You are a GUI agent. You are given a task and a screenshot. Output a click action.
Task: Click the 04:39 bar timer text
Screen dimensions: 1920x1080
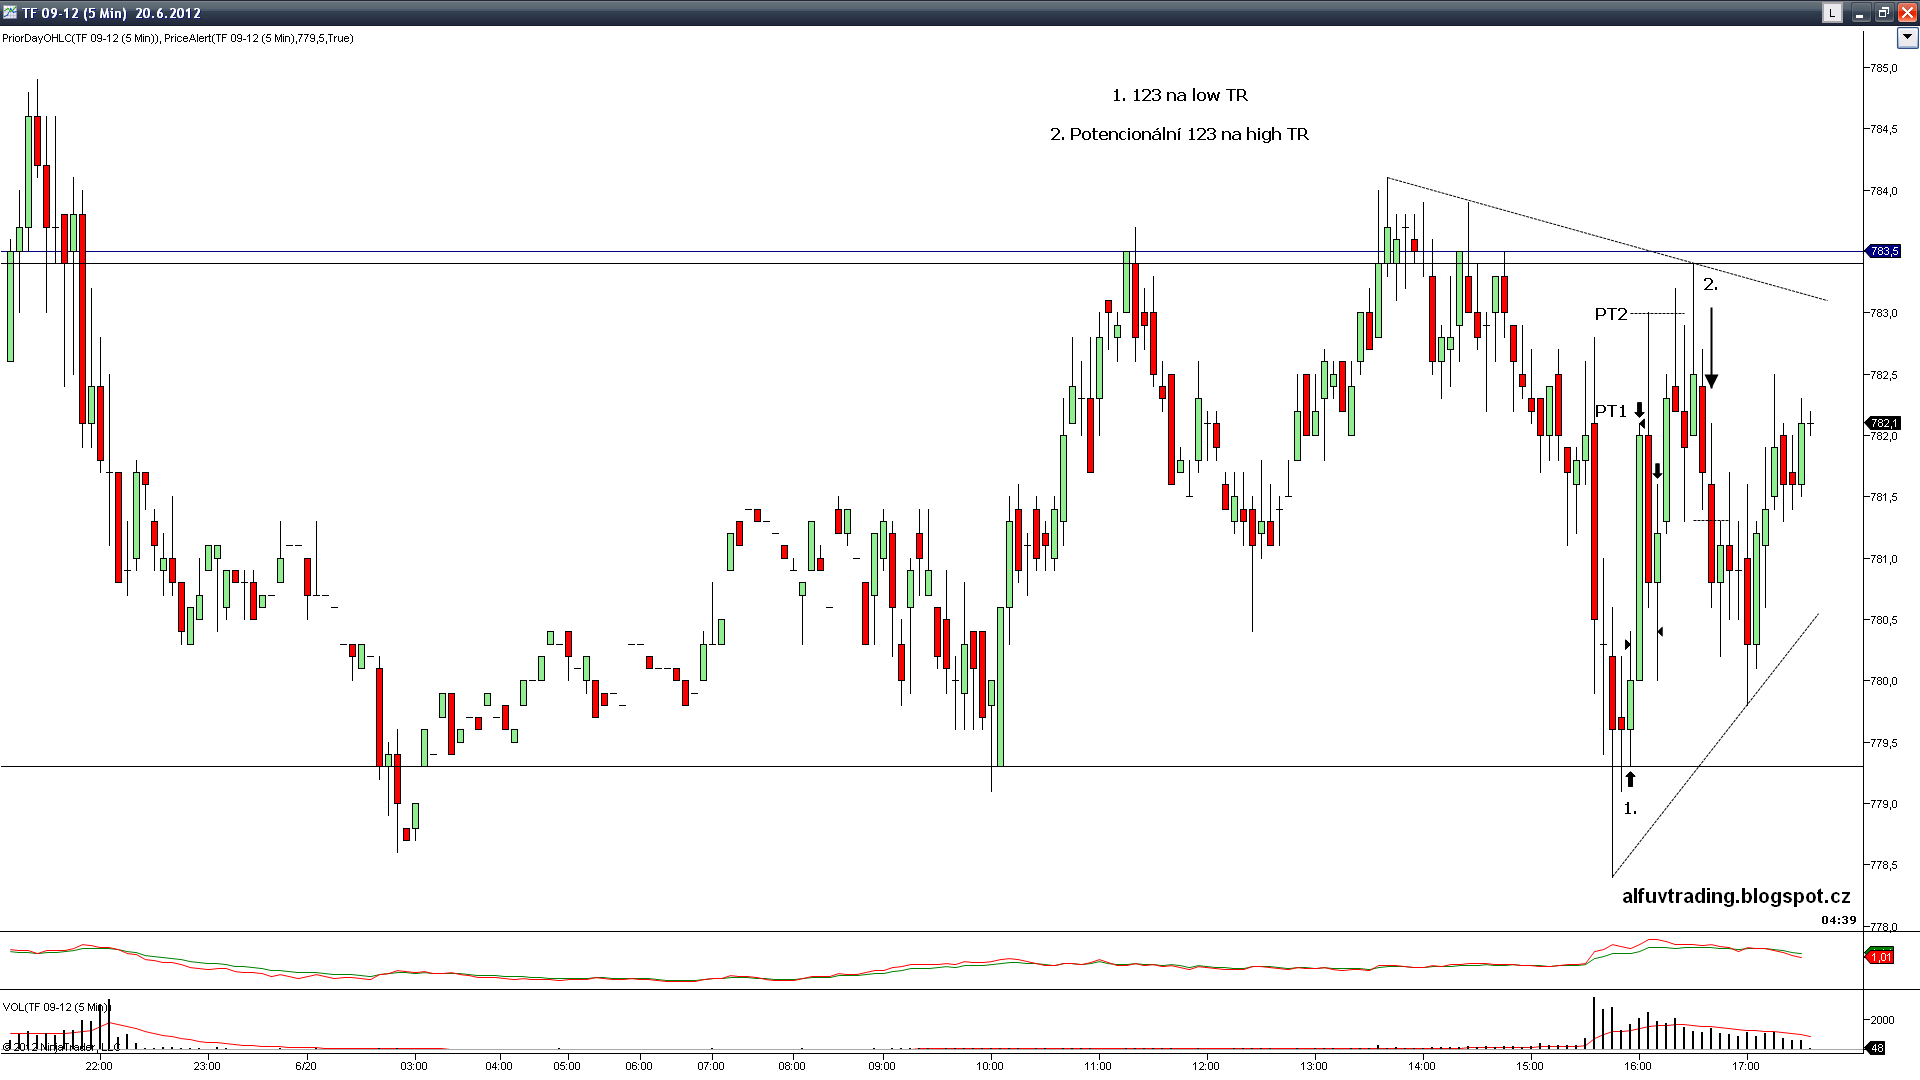[x=1838, y=920]
